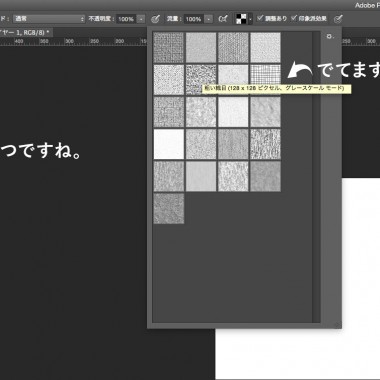Select first pattern thumbnail in top row

[x=169, y=47]
